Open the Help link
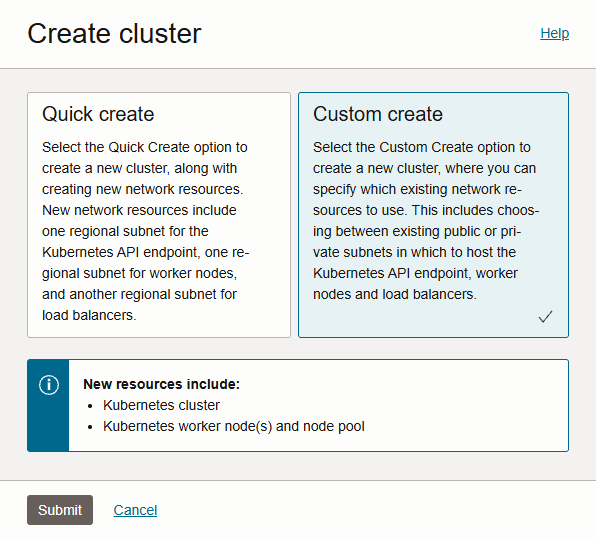596x539 pixels. pos(555,33)
